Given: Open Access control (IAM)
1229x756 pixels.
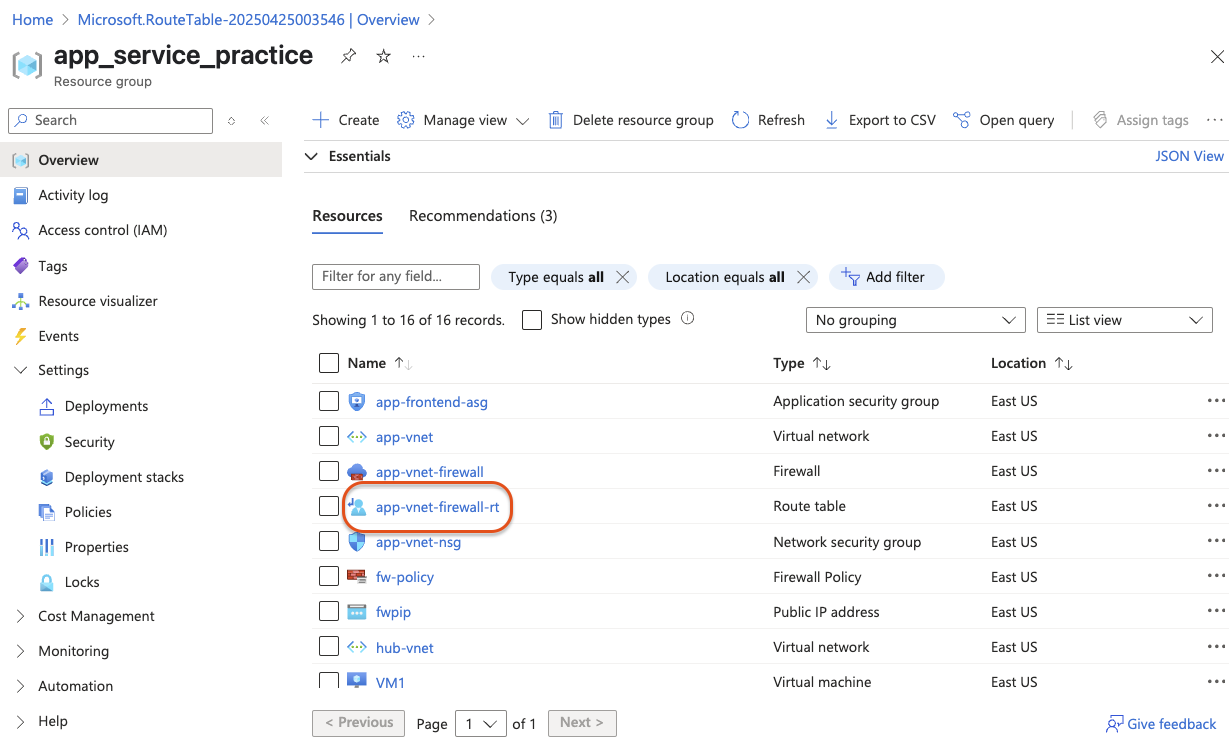Looking at the screenshot, I should click(103, 230).
